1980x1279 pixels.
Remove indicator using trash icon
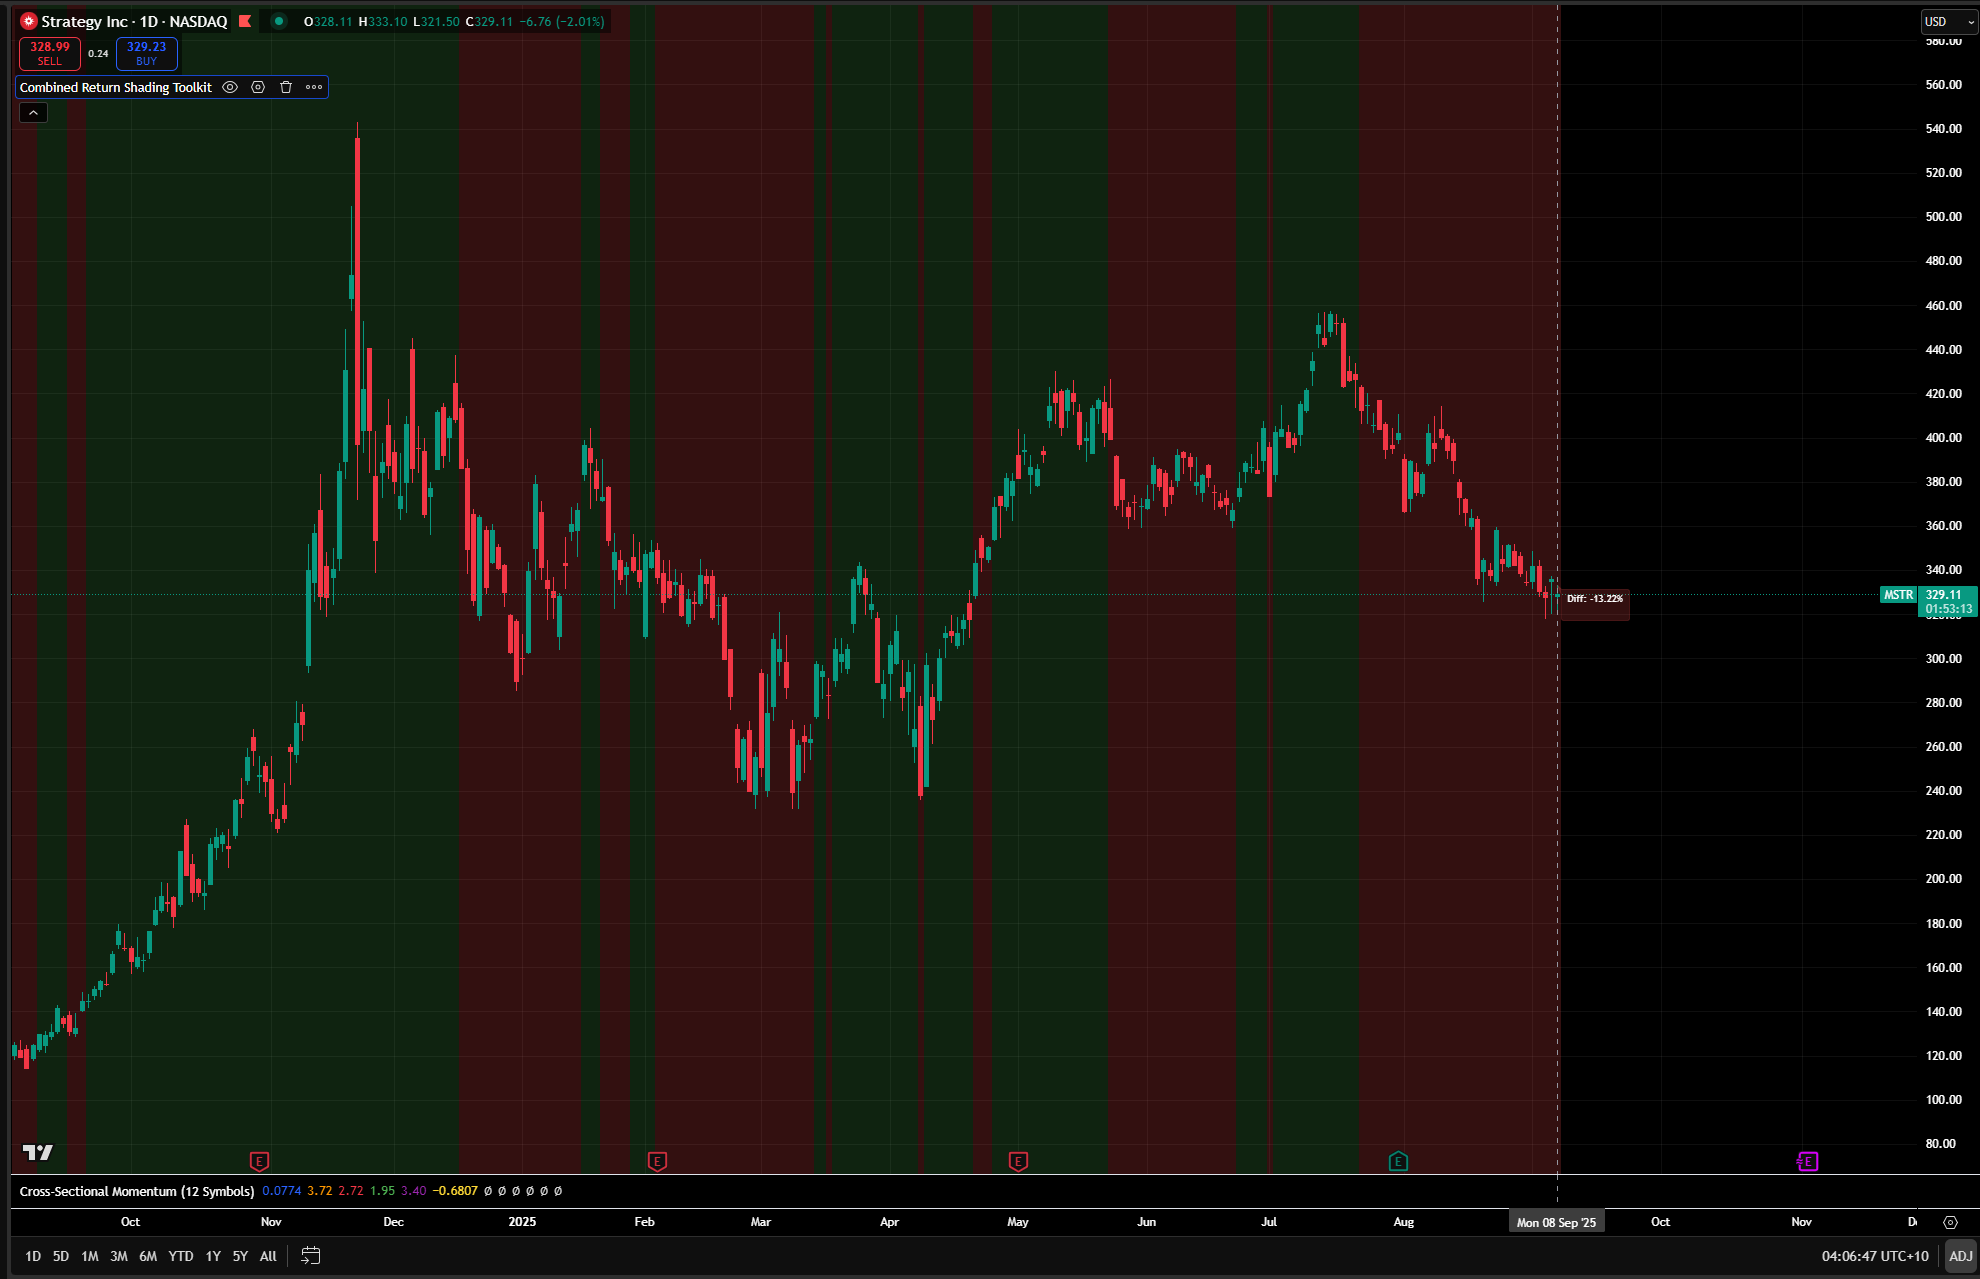[286, 87]
